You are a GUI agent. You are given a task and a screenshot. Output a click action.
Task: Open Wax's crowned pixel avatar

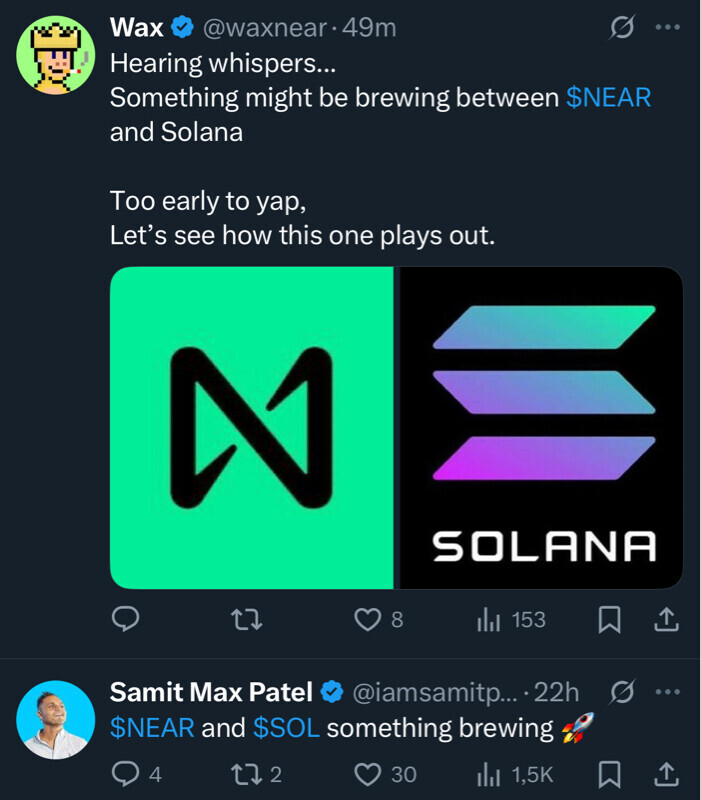pos(56,57)
